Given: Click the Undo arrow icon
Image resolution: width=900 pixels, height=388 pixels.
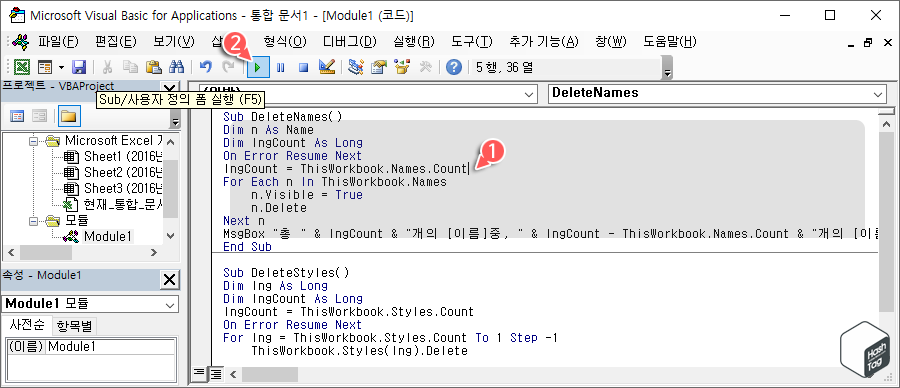Looking at the screenshot, I should pos(205,68).
